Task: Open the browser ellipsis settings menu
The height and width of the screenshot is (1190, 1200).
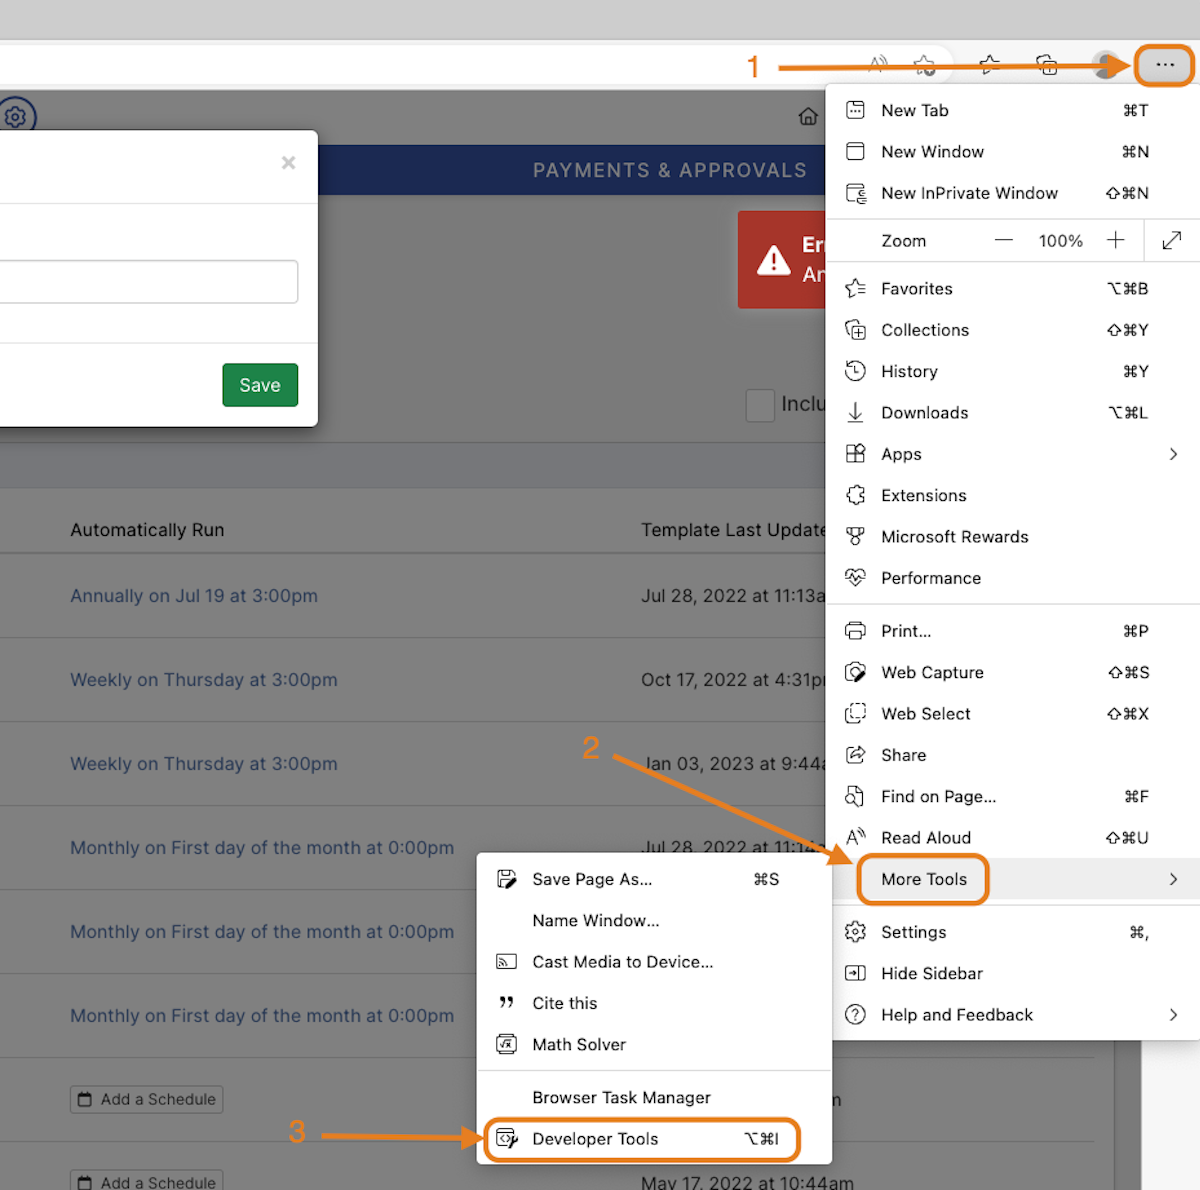Action: [1165, 66]
